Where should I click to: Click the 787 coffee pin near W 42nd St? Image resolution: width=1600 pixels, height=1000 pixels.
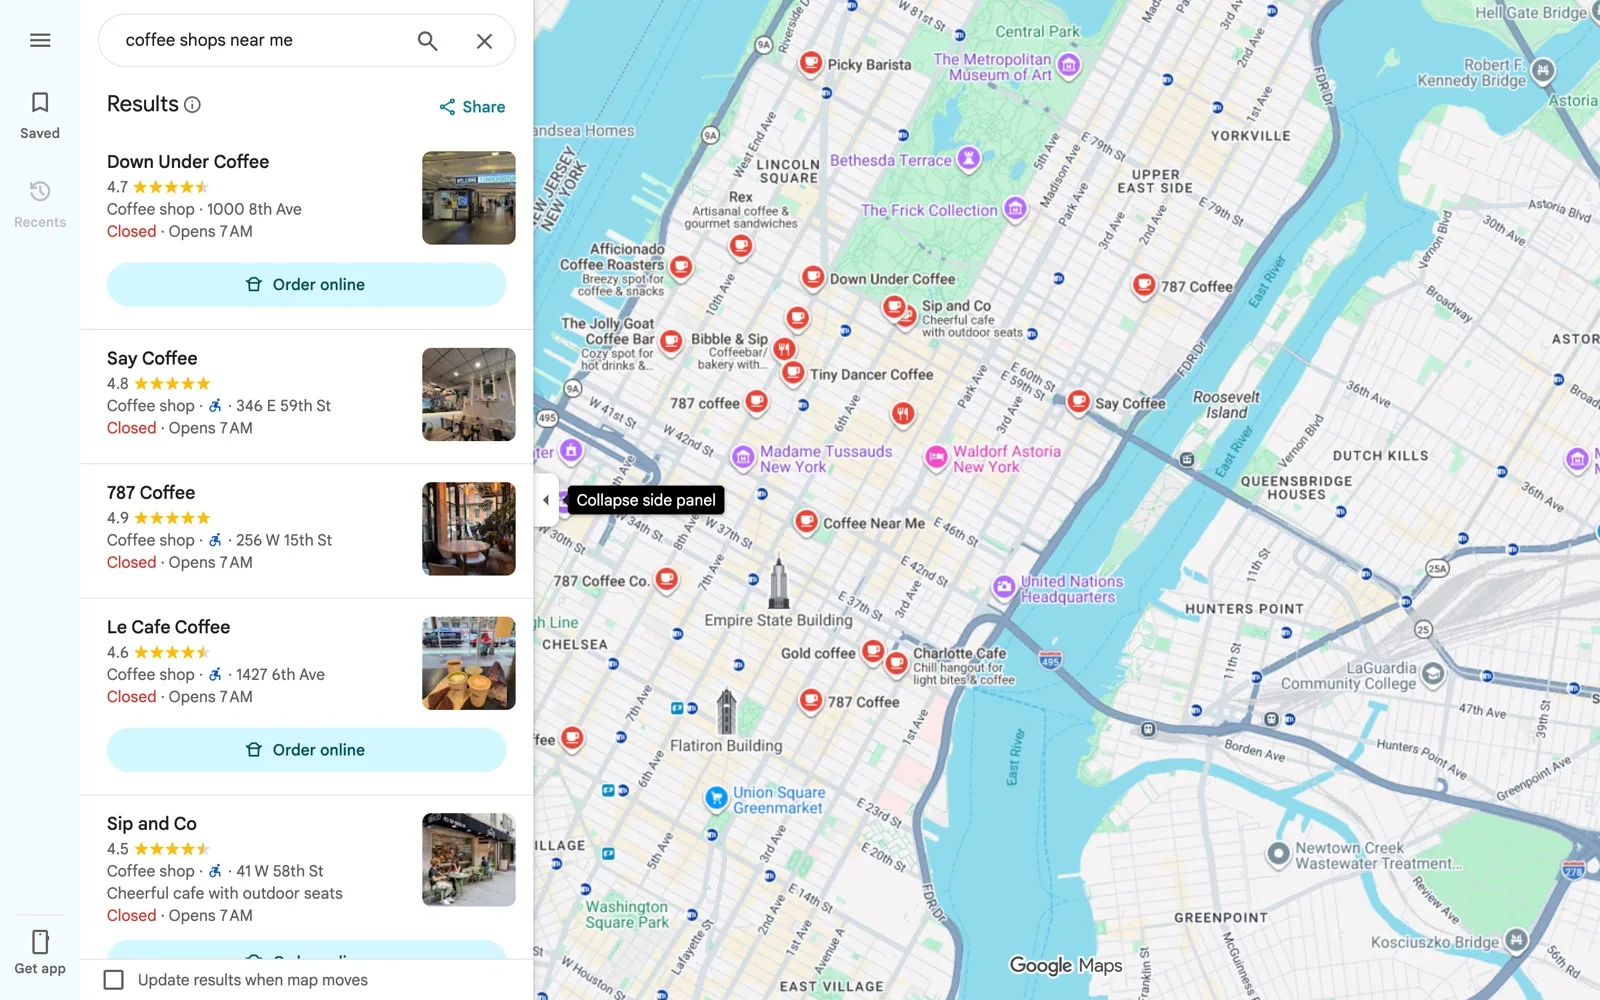click(757, 402)
